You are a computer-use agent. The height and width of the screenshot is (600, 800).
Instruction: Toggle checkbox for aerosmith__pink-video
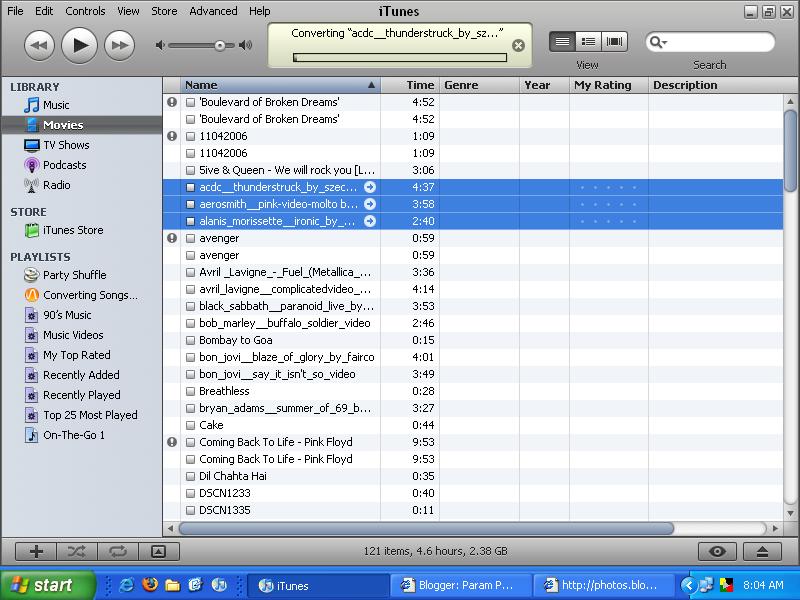[x=190, y=204]
